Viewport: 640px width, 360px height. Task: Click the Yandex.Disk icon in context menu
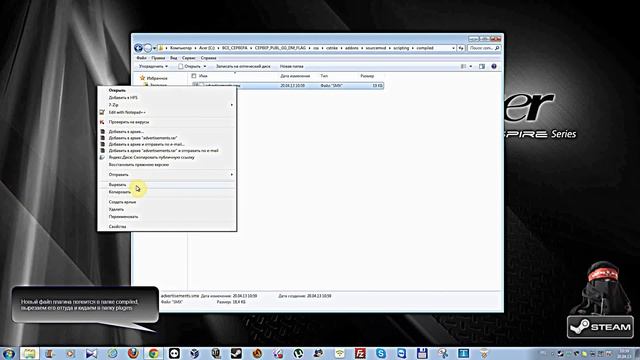(x=102, y=157)
